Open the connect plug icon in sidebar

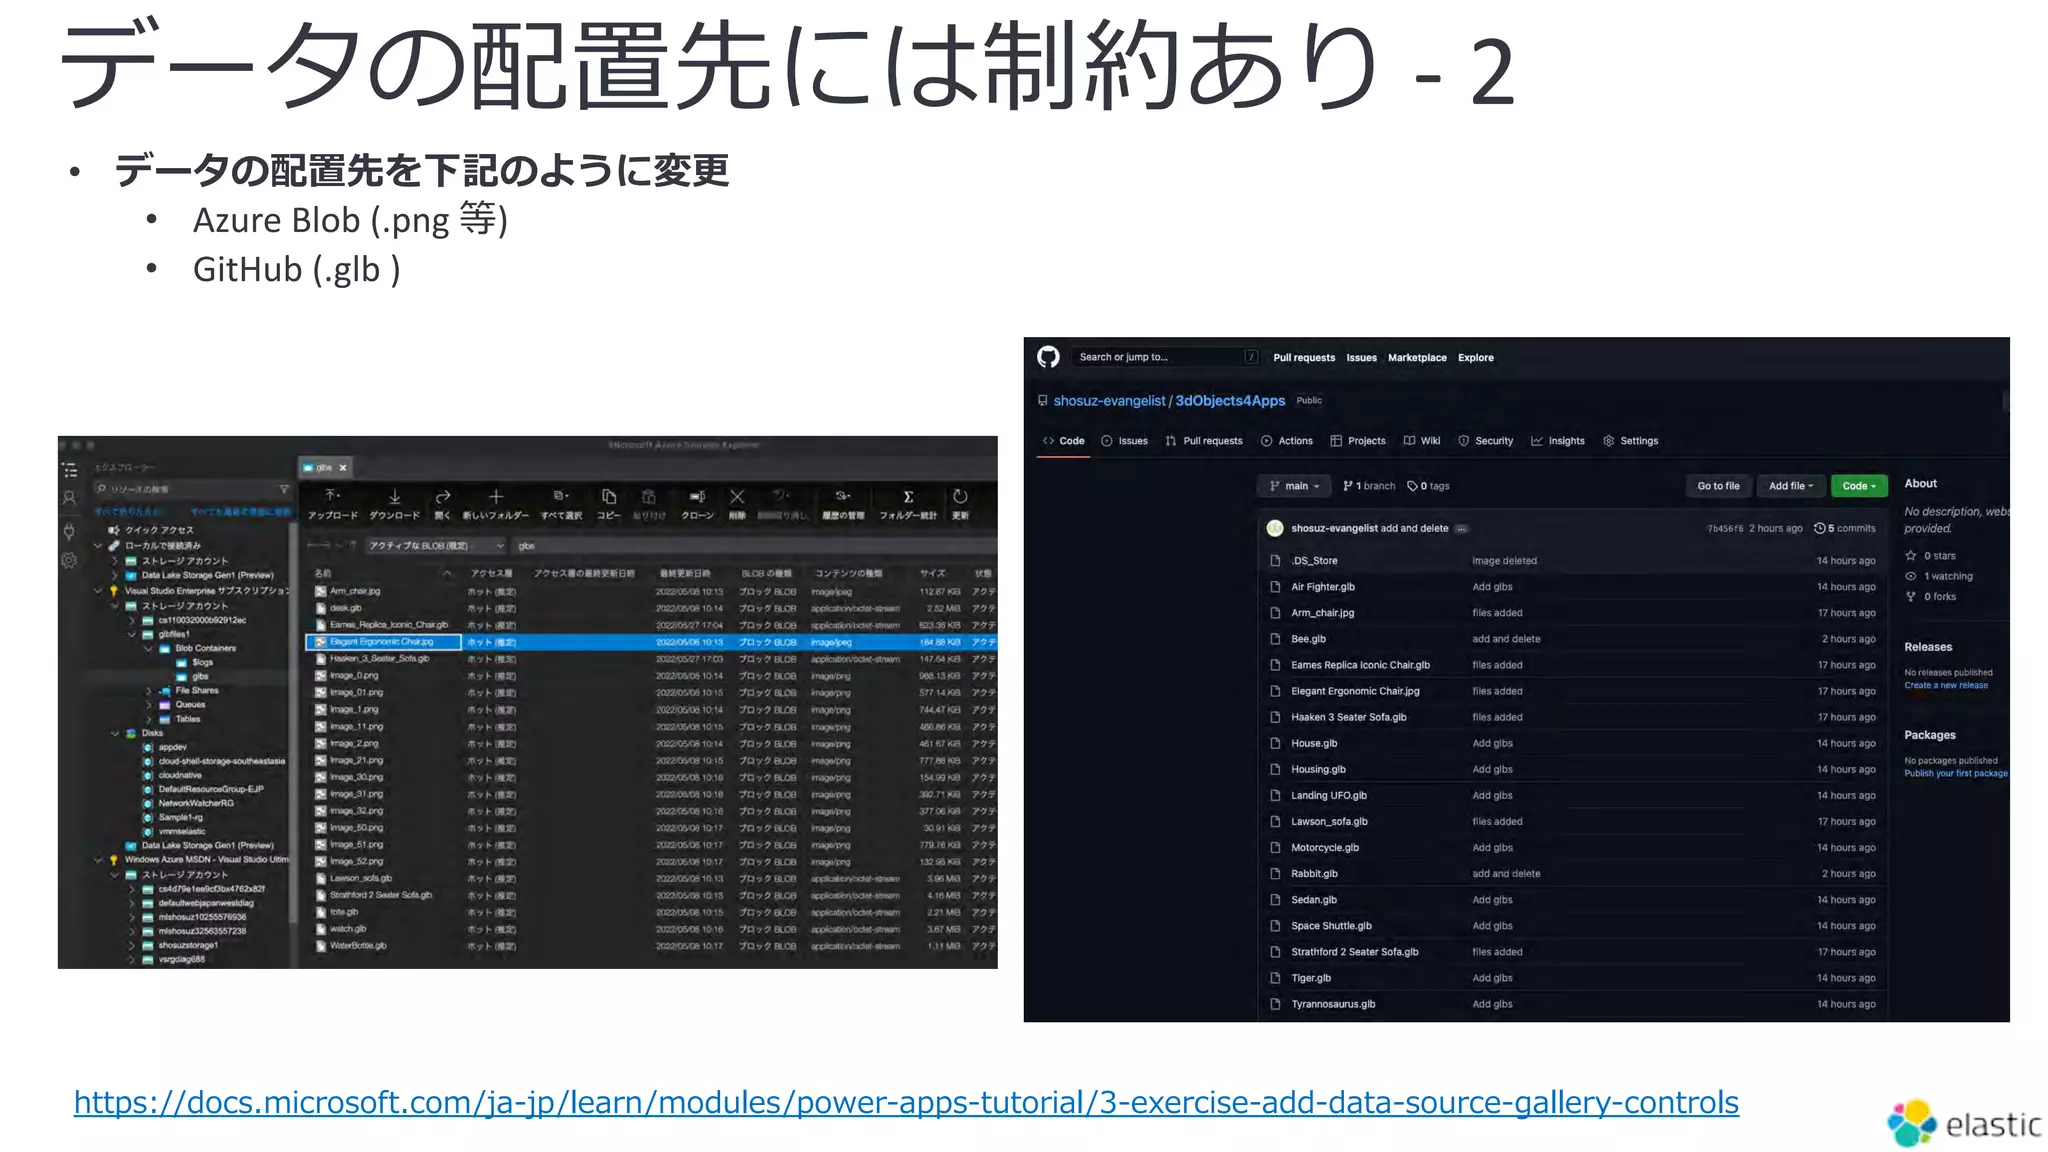69,531
